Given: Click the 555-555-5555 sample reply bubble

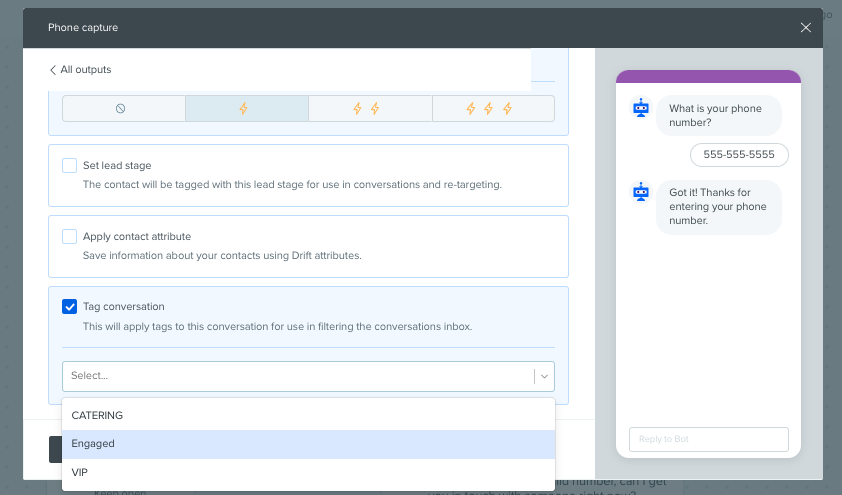Looking at the screenshot, I should coord(739,155).
